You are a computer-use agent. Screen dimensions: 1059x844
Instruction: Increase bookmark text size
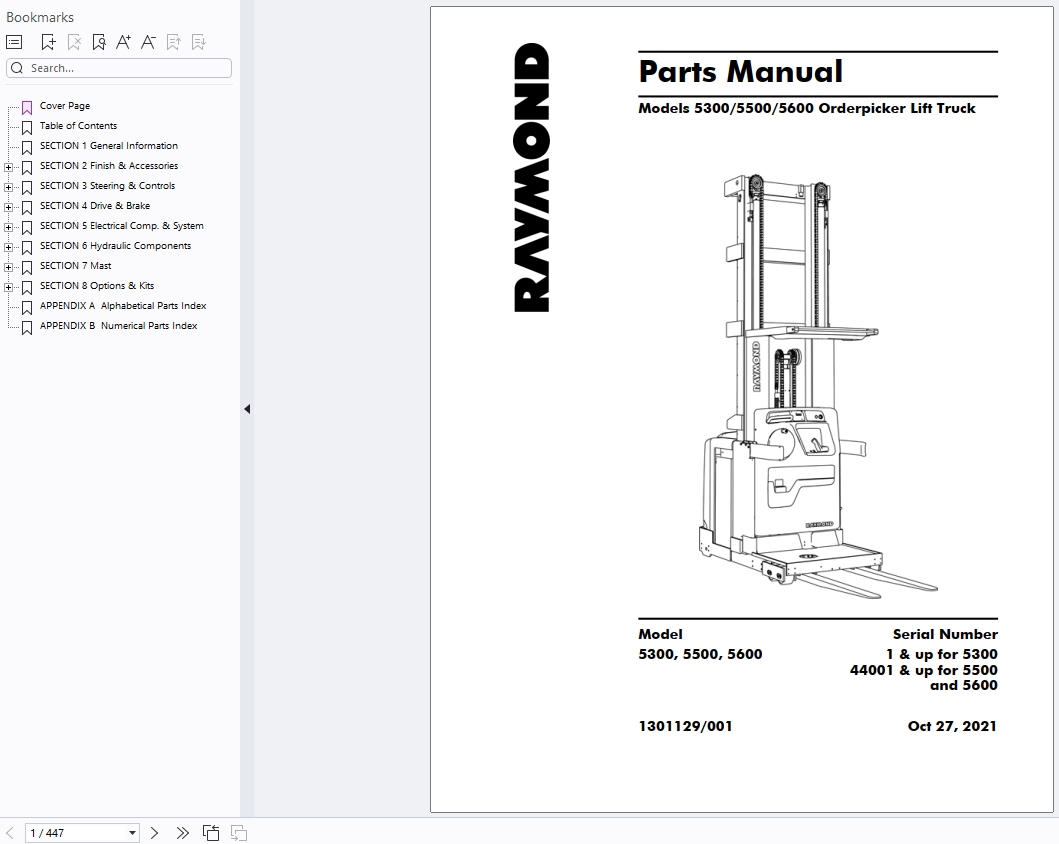click(x=123, y=41)
